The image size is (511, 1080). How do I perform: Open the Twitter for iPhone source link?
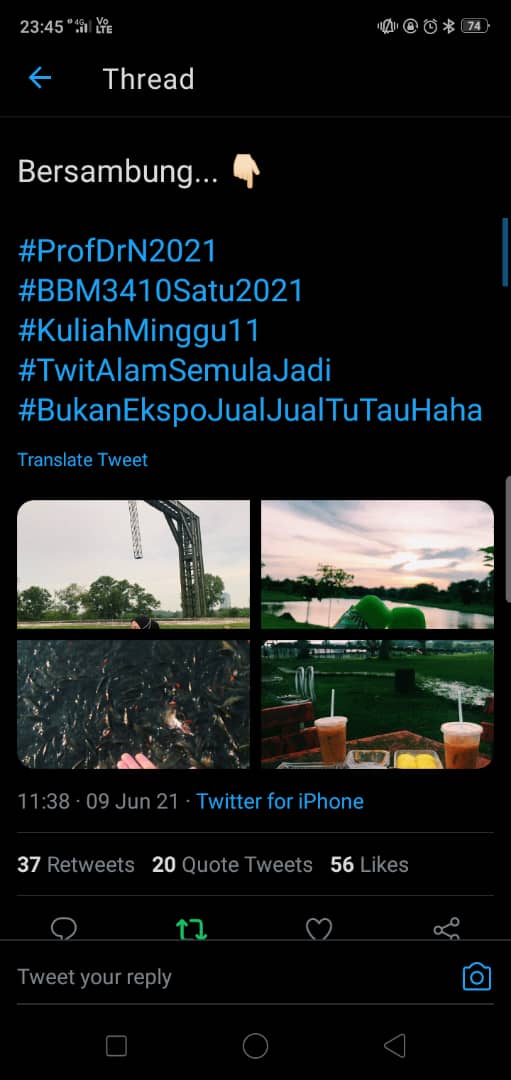(280, 801)
